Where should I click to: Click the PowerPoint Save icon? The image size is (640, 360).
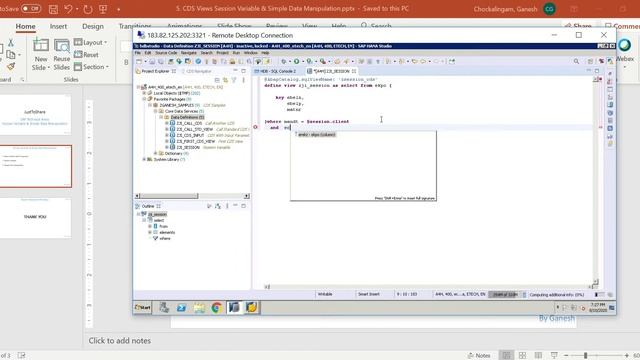tap(53, 9)
